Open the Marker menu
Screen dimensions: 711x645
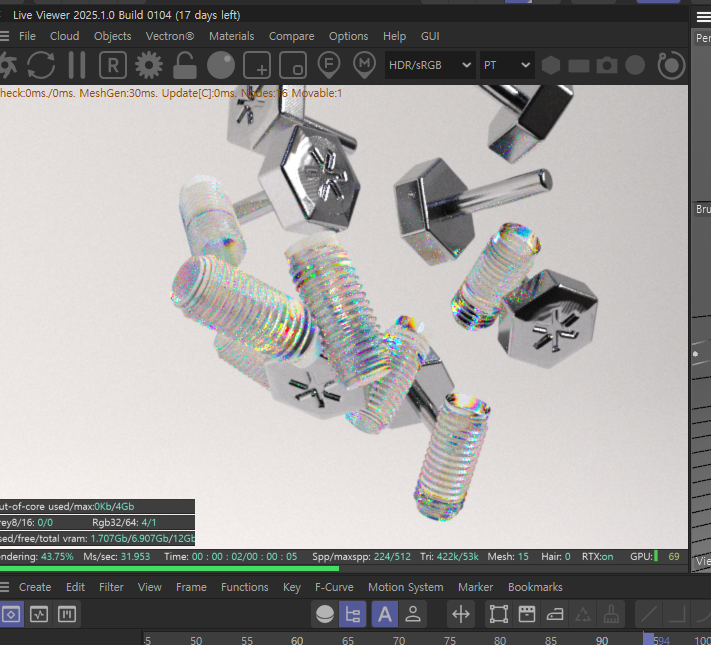[476, 587]
